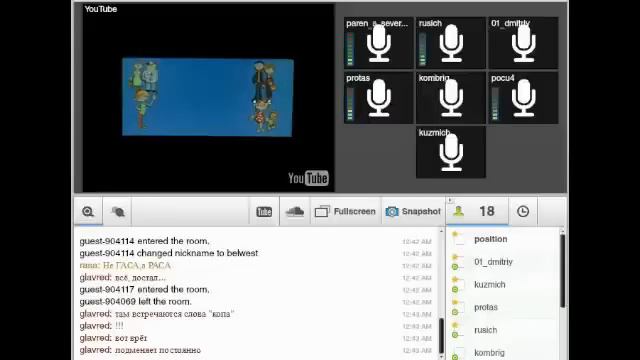
Task: Open the clock history tab
Action: click(x=523, y=211)
